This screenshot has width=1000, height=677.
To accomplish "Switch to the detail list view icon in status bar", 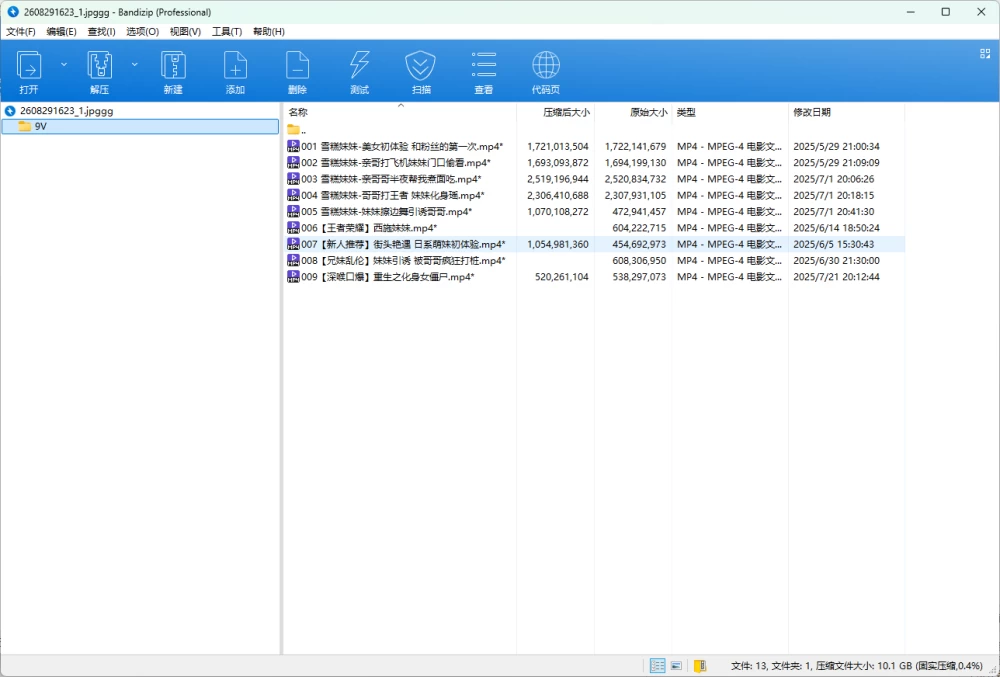I will (657, 666).
